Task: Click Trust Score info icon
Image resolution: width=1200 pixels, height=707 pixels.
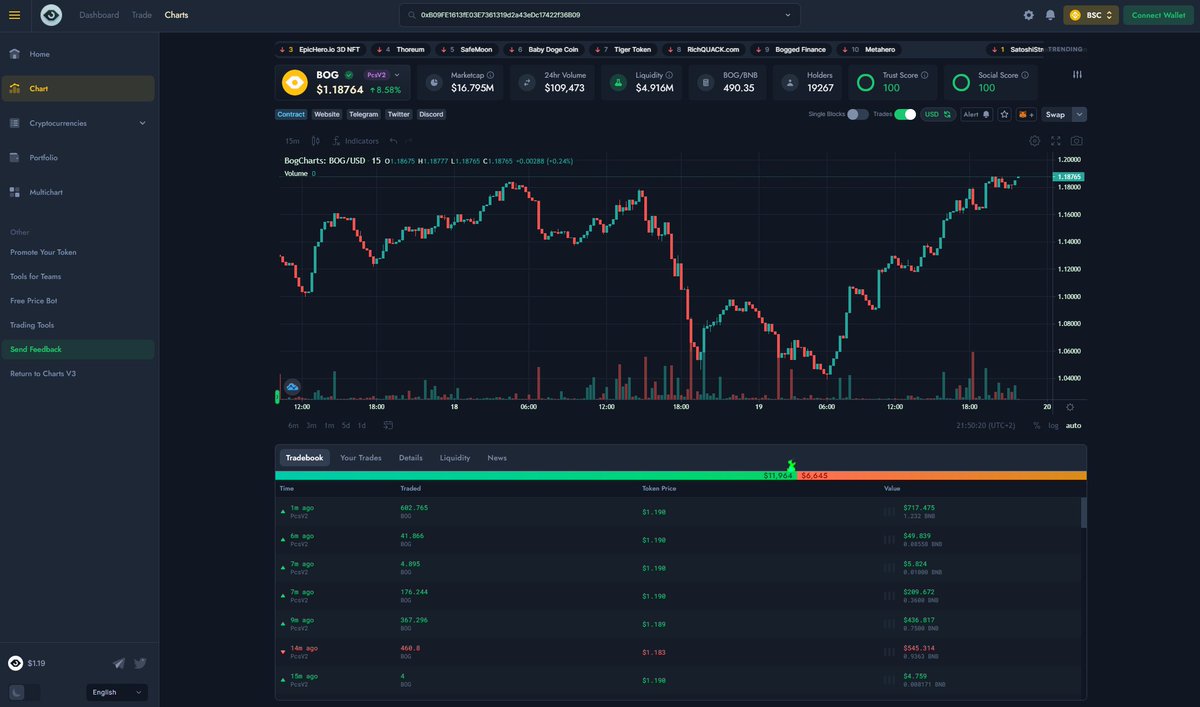Action: [x=925, y=75]
